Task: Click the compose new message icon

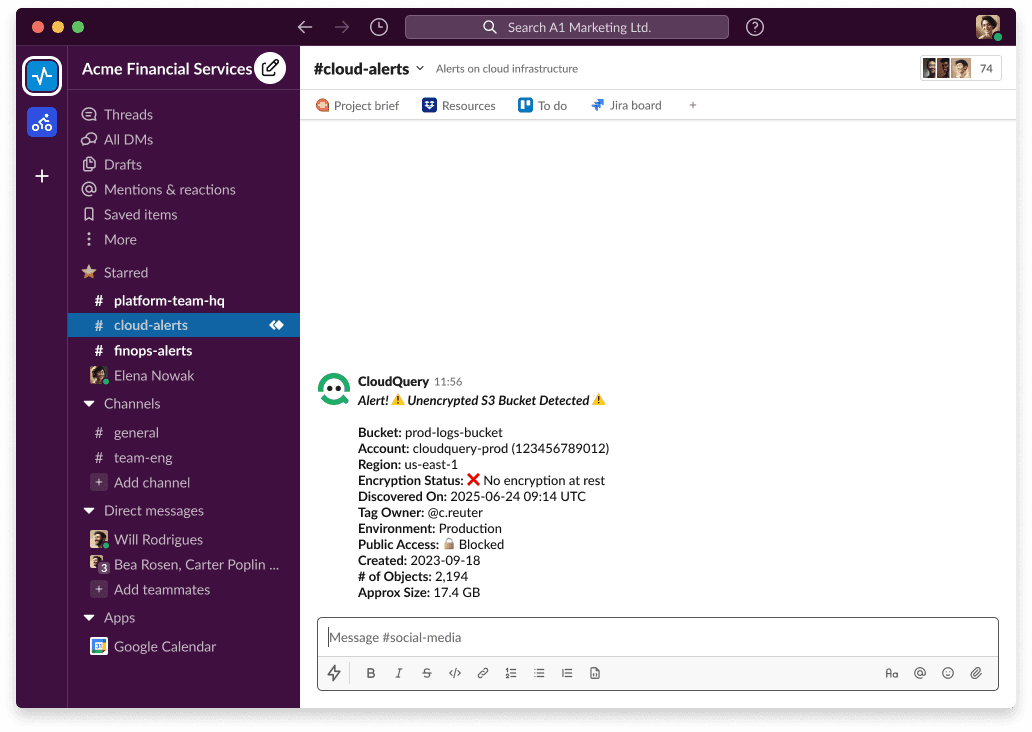Action: pos(270,68)
